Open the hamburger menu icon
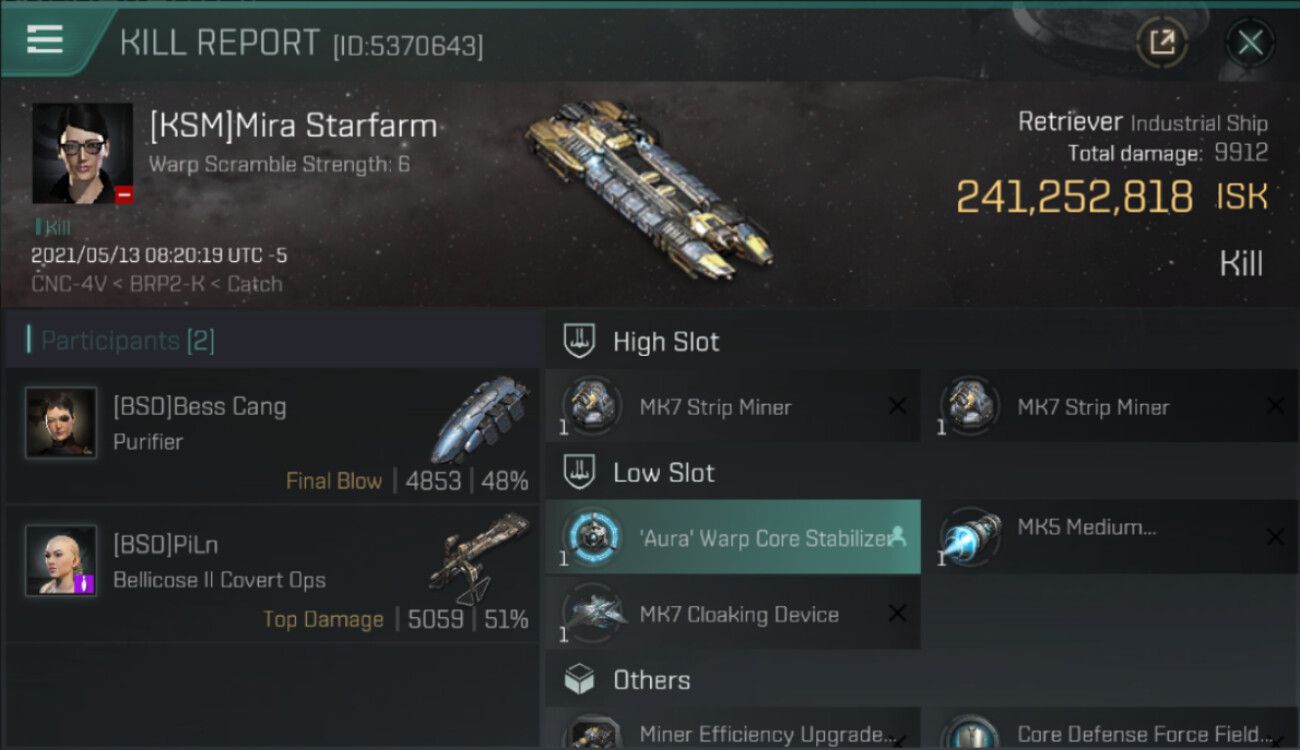Viewport: 1300px width, 750px height. pos(45,40)
